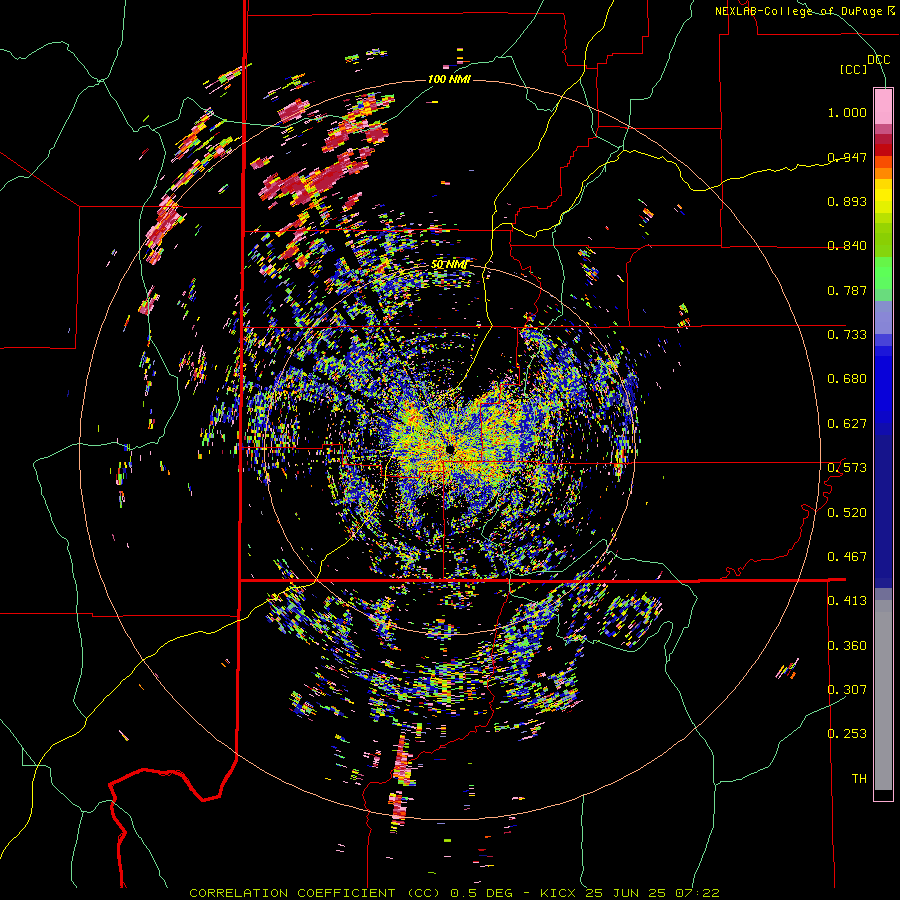900x900 pixels.
Task: Click the NEXLAB-College of DuPage label
Action: point(804,11)
